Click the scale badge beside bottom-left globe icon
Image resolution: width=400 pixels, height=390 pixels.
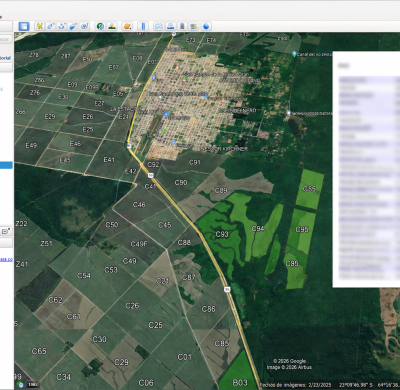click(32, 385)
